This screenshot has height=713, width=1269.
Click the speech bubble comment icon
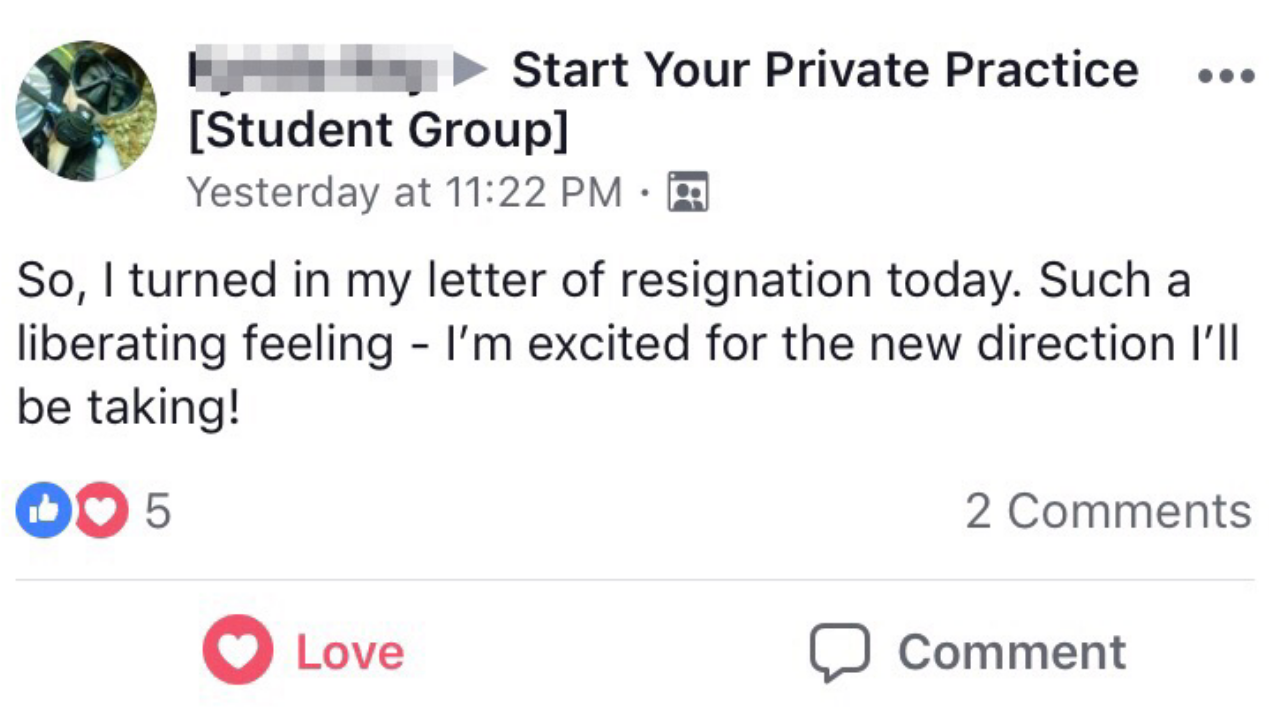[839, 652]
